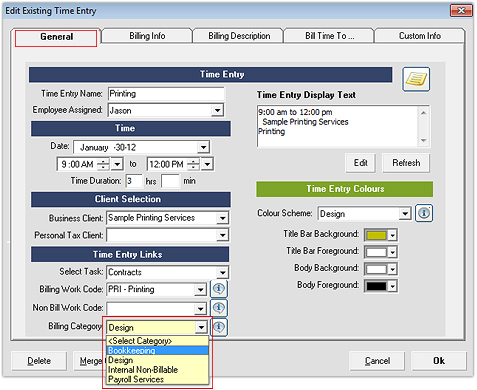The image size is (477, 390).
Task: Open the Personal Tax Client dropdown
Action: click(x=222, y=235)
